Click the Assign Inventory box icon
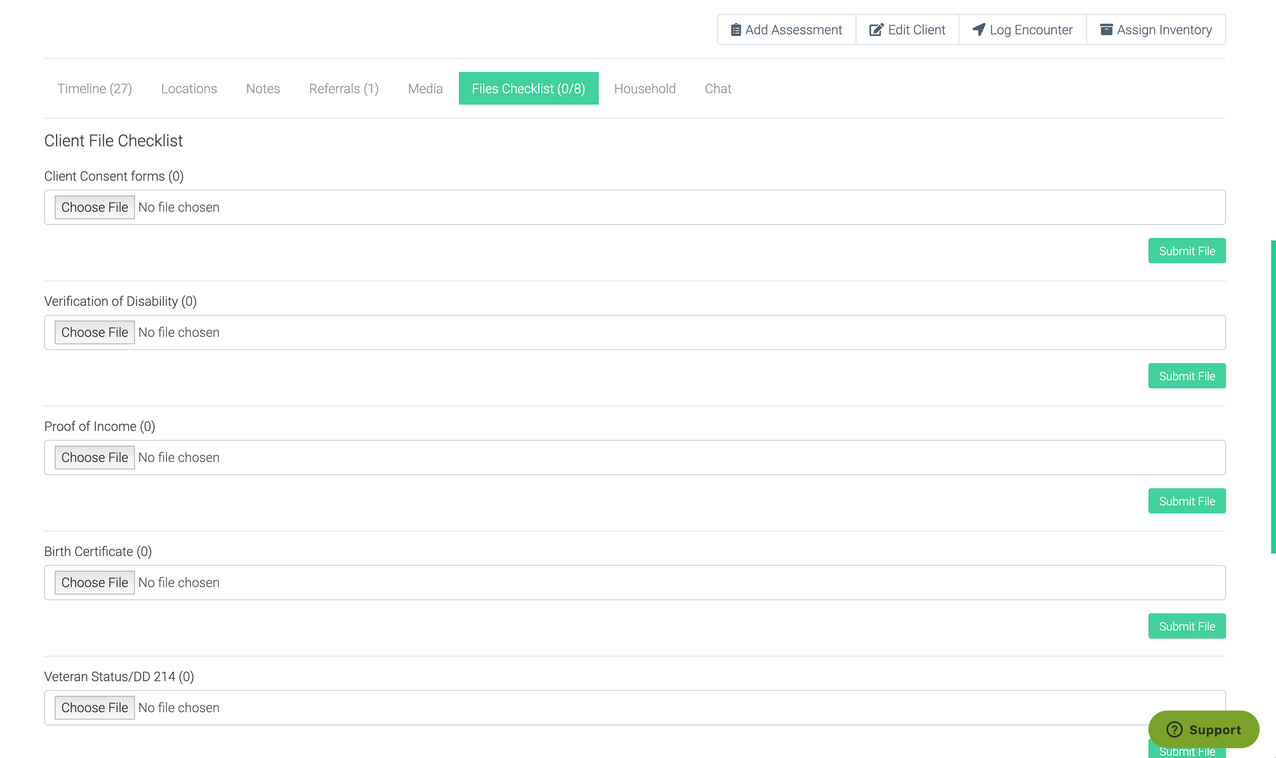The image size is (1276, 758). click(1106, 30)
